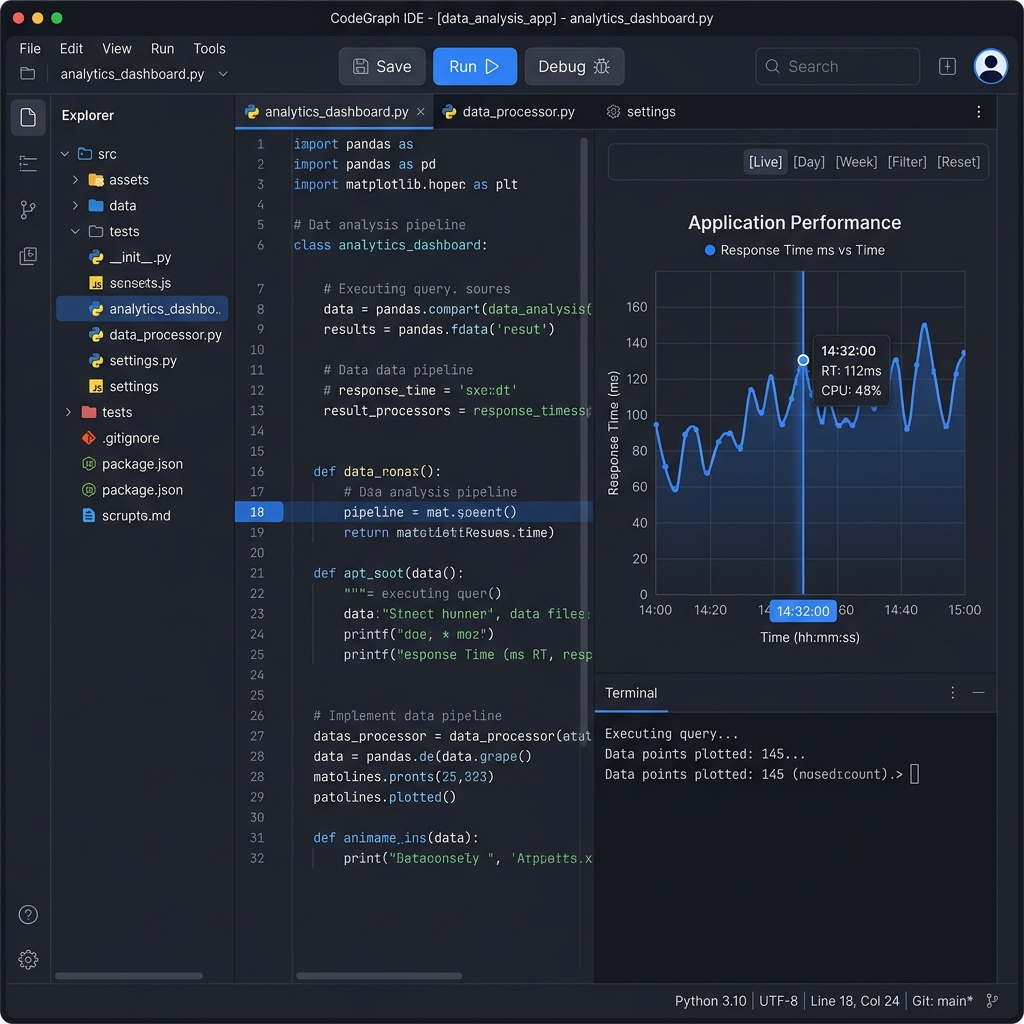Open the analytics_dashboard.py file dropdown arrow
1024x1024 pixels.
[223, 74]
